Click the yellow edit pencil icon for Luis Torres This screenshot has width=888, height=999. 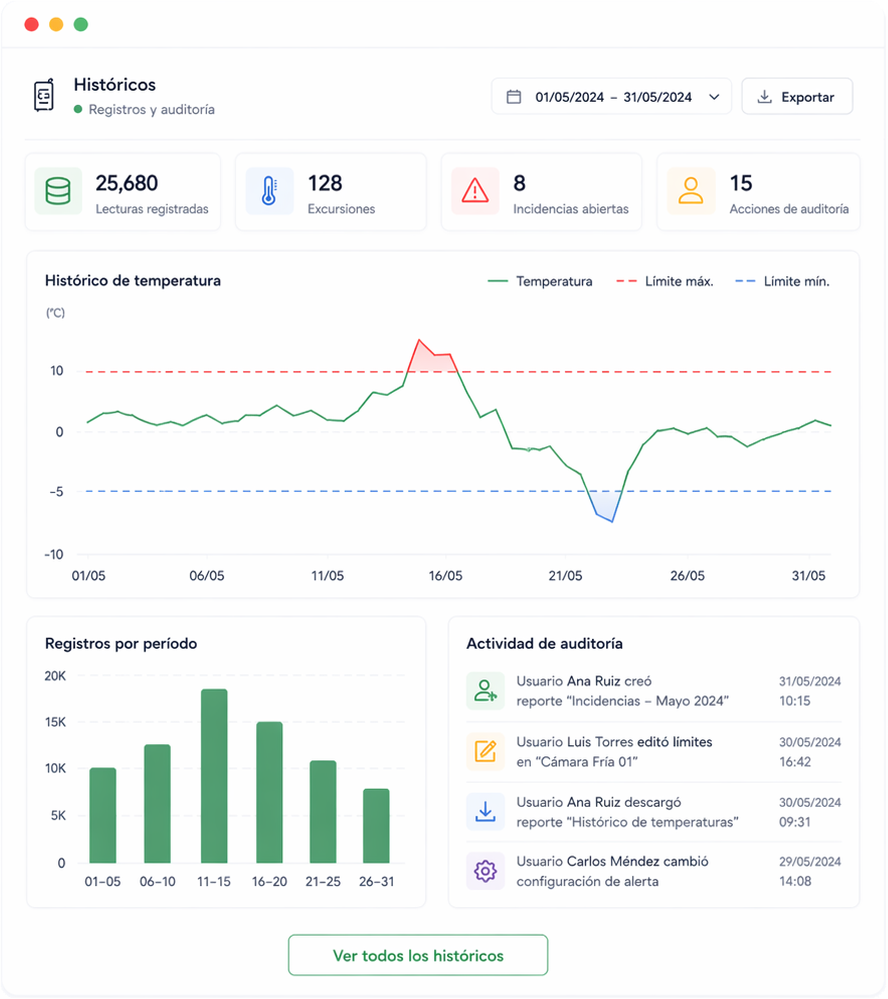[x=485, y=752]
